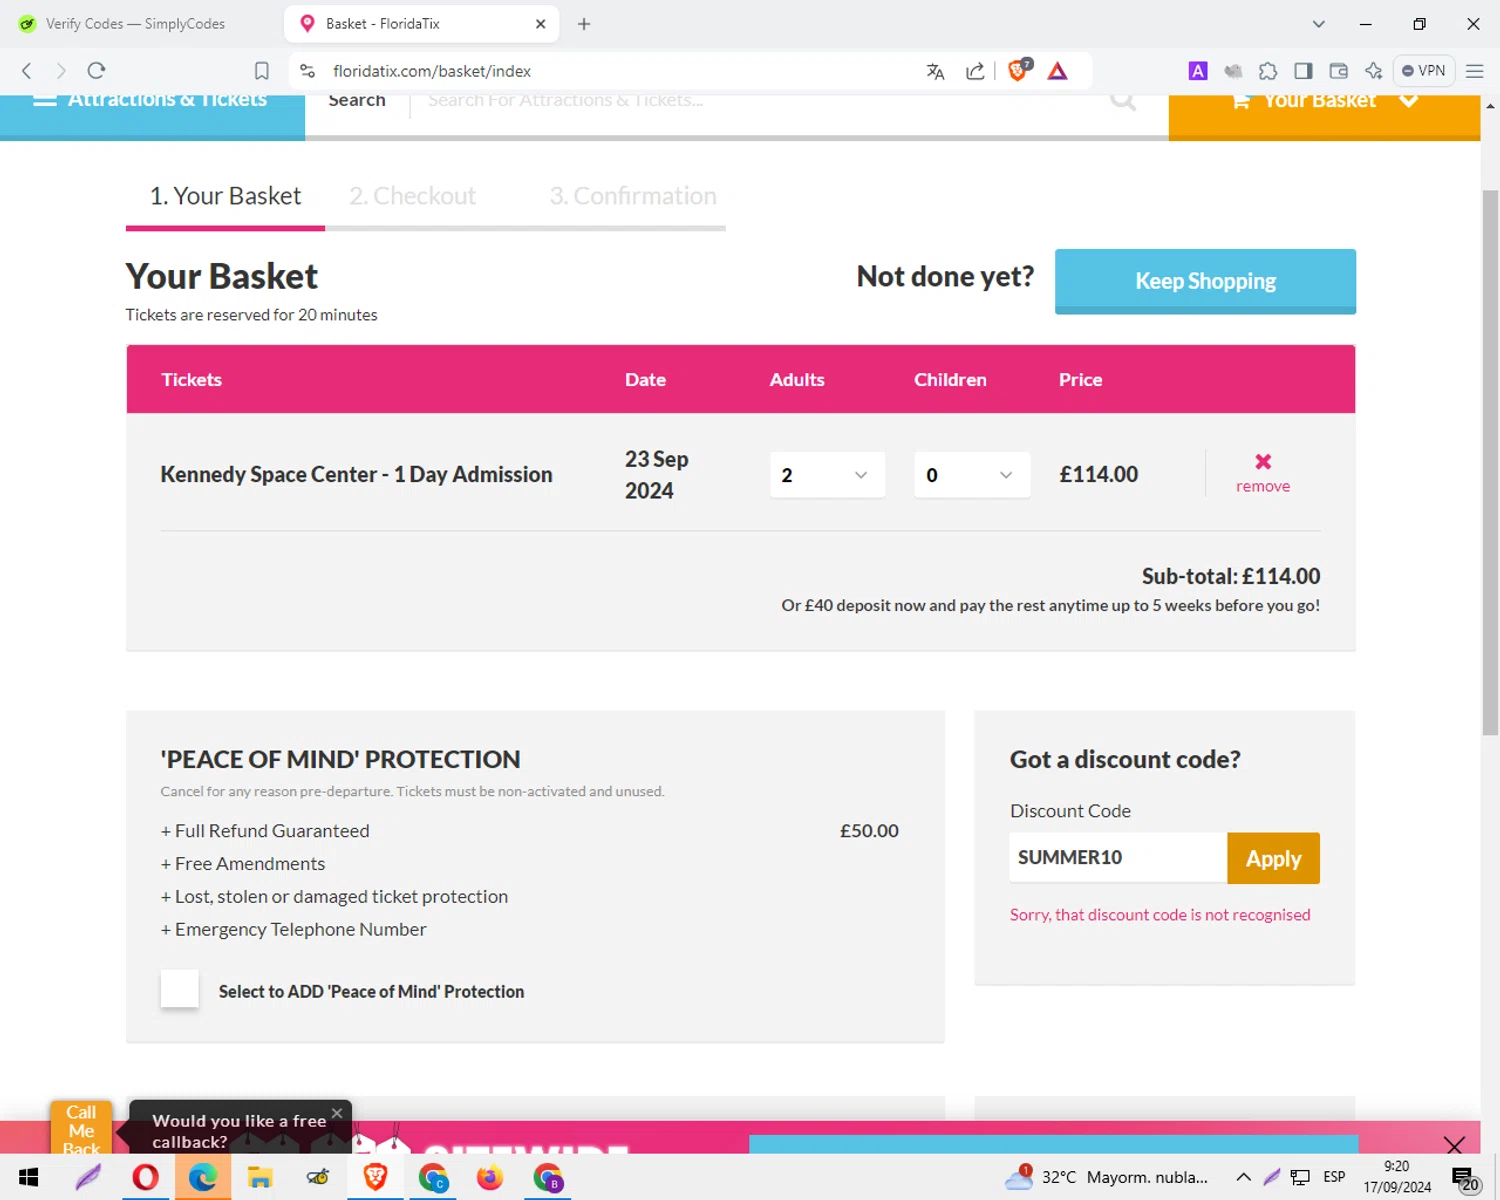
Task: Open Brave Shields lion icon
Action: coord(1019,70)
